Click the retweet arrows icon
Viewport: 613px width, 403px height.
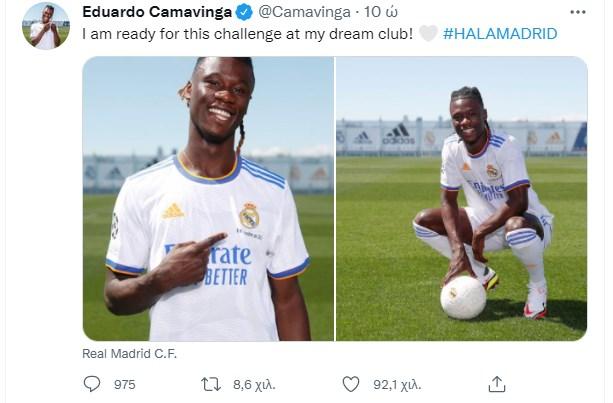[211, 384]
